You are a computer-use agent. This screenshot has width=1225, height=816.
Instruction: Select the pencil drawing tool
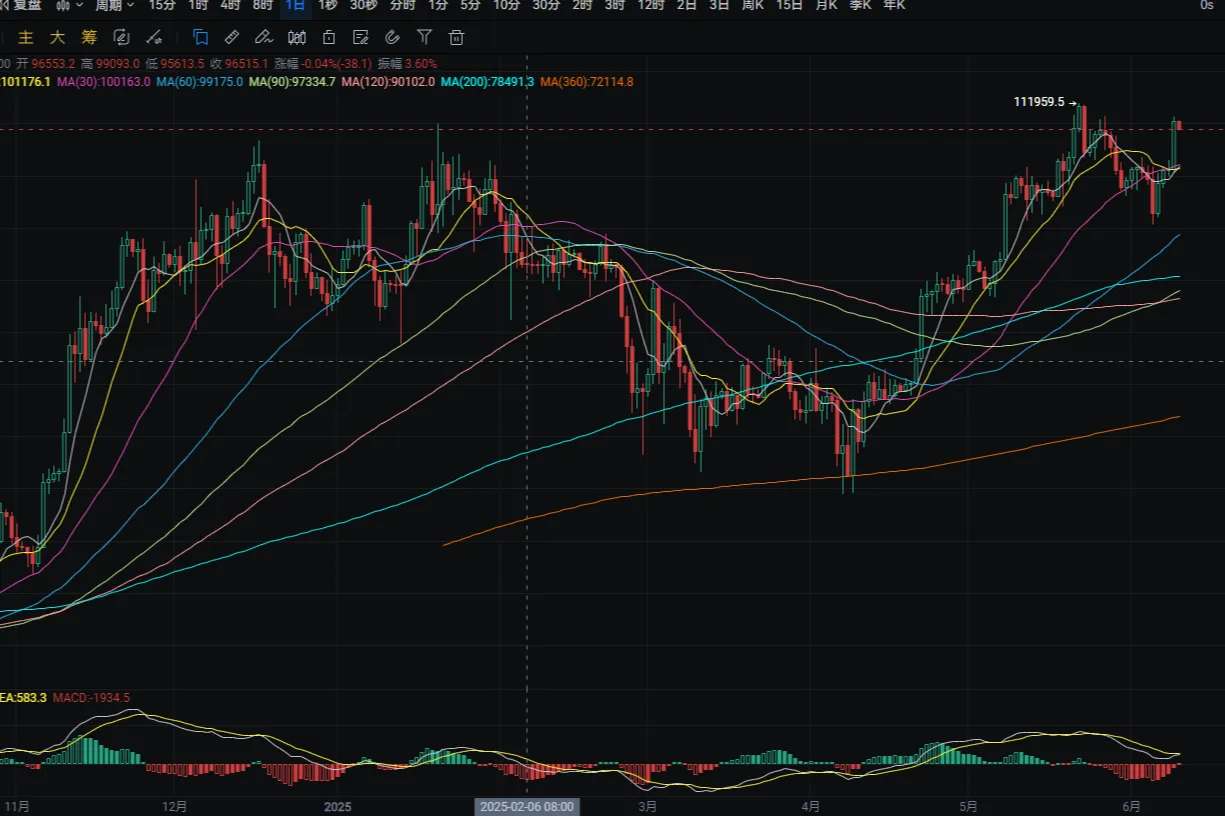click(x=264, y=37)
